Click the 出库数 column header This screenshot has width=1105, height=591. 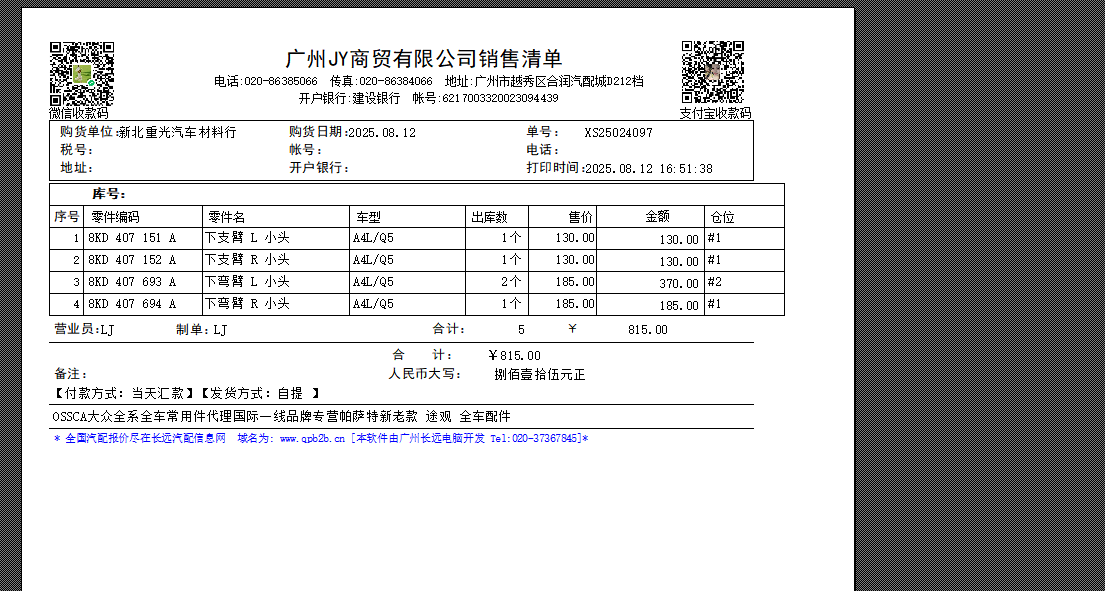[489, 217]
